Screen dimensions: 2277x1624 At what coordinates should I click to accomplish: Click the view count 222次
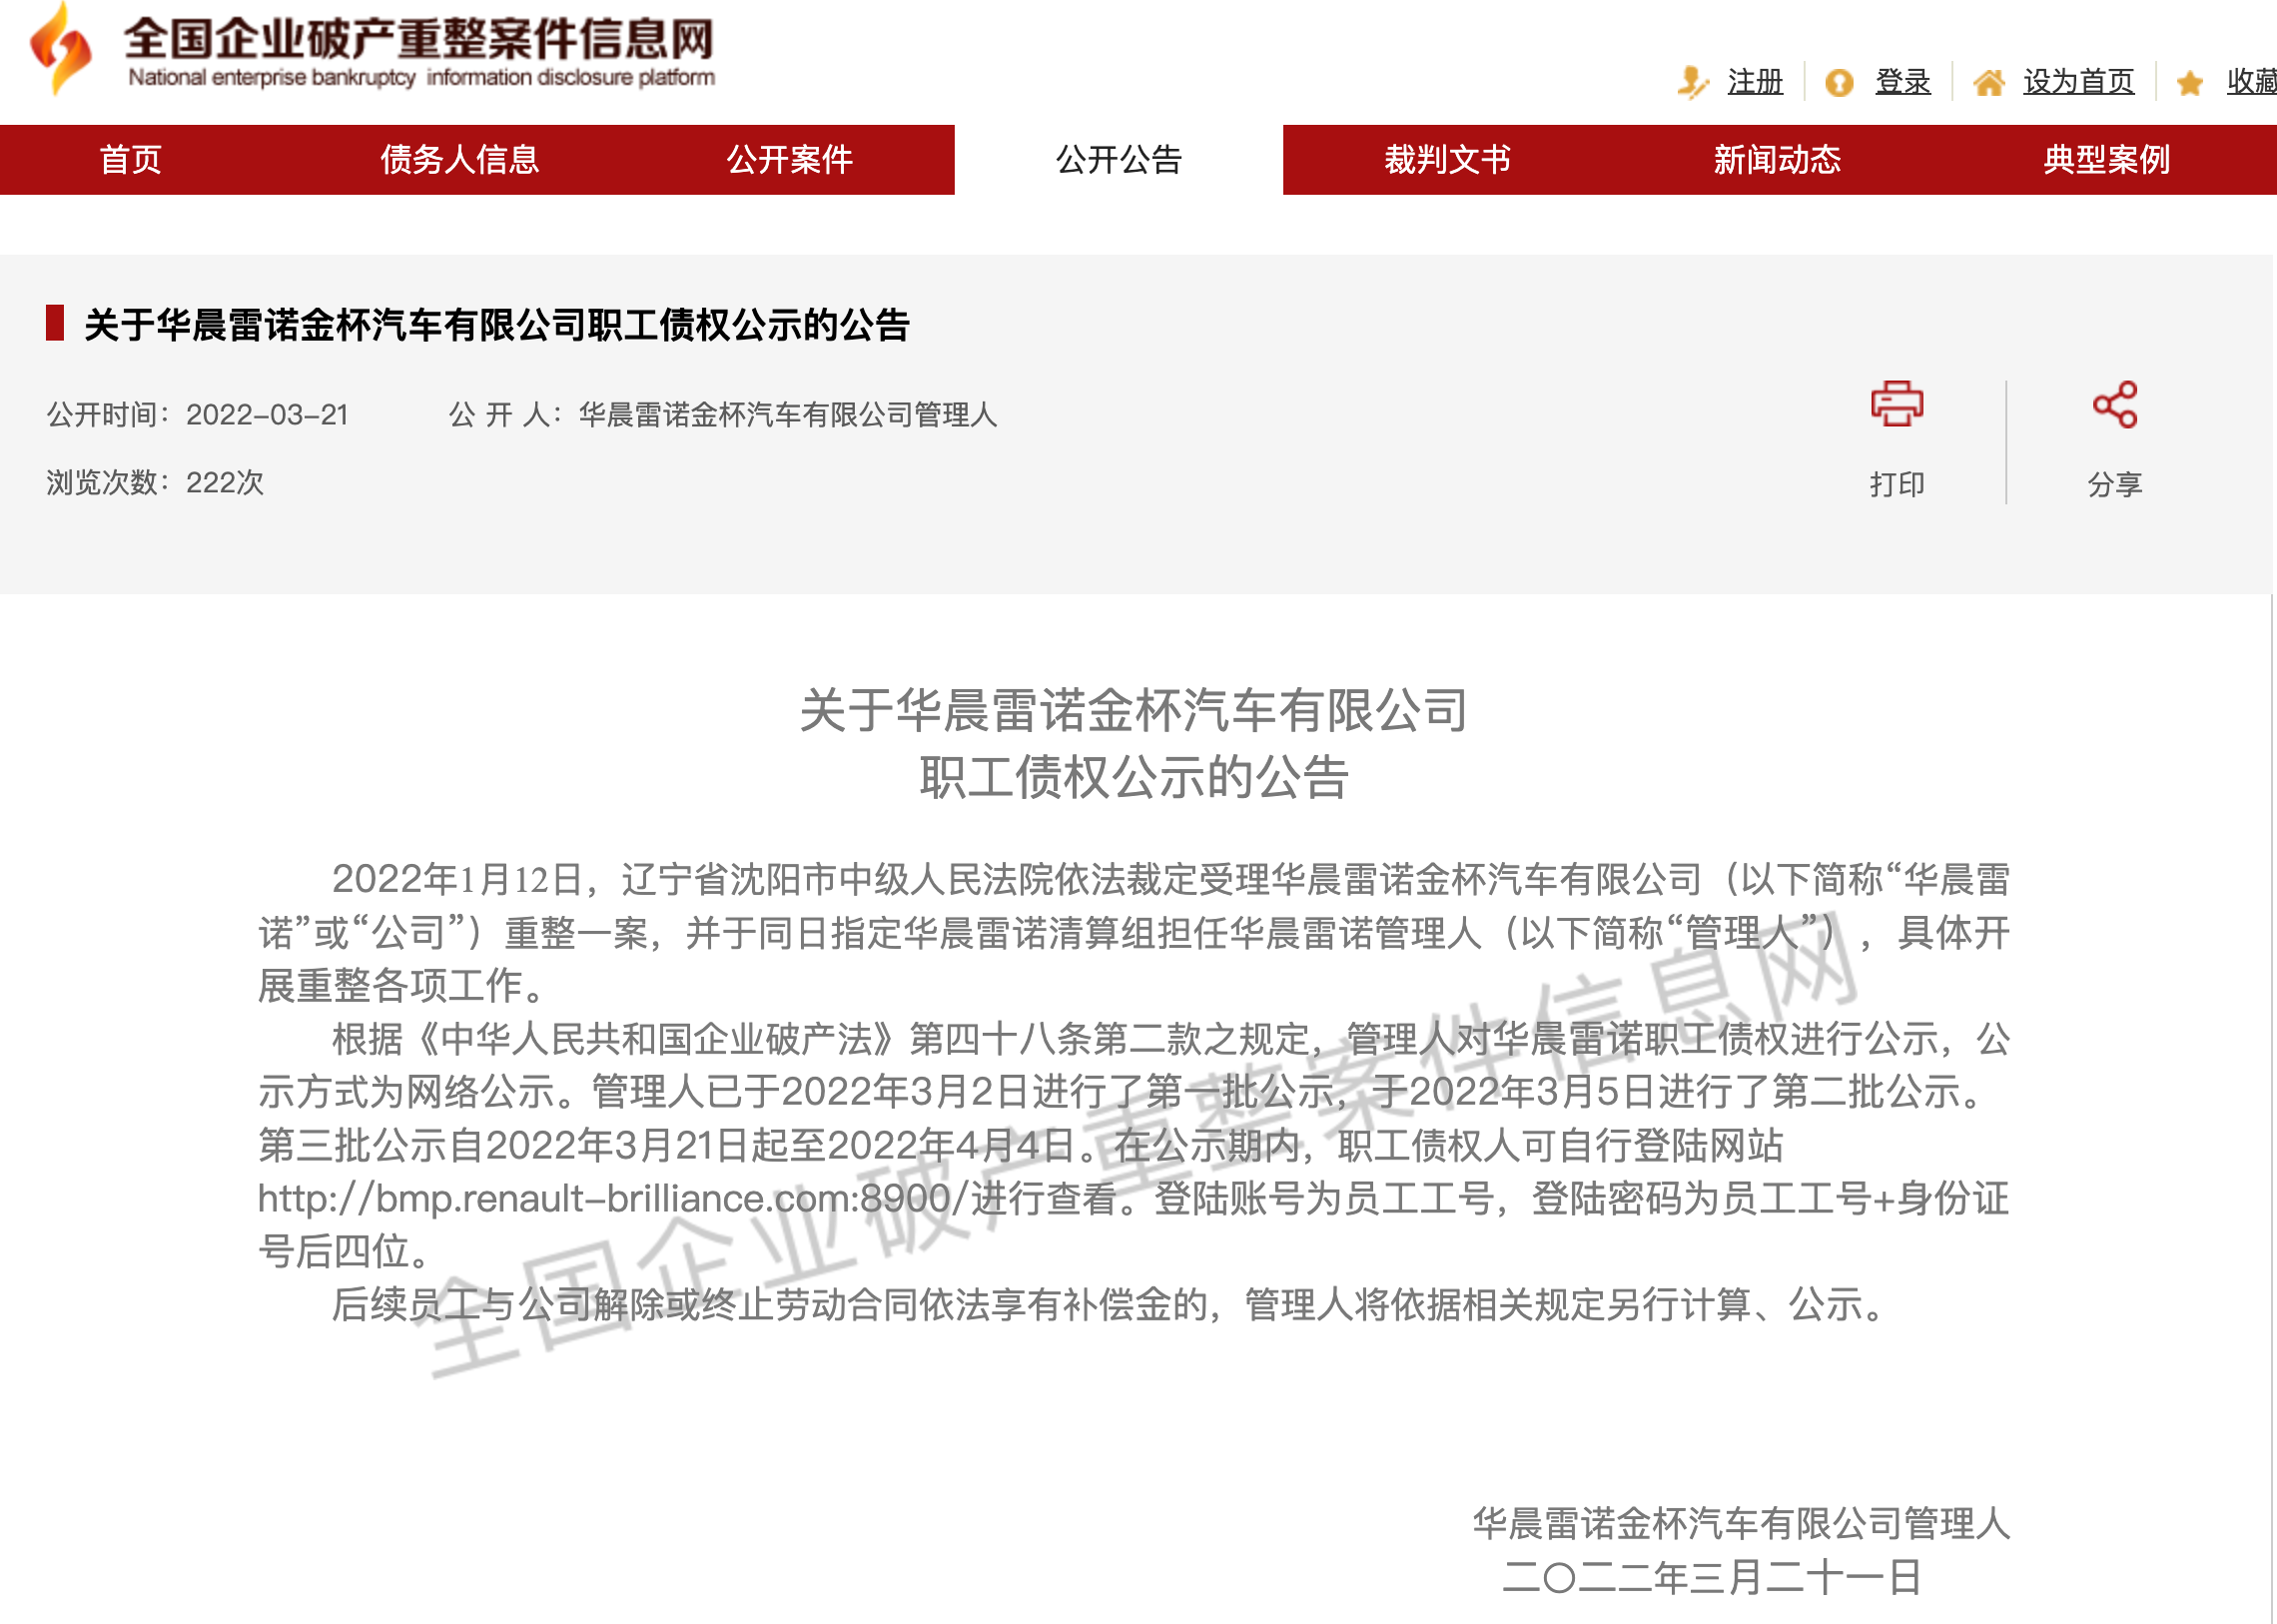point(225,483)
